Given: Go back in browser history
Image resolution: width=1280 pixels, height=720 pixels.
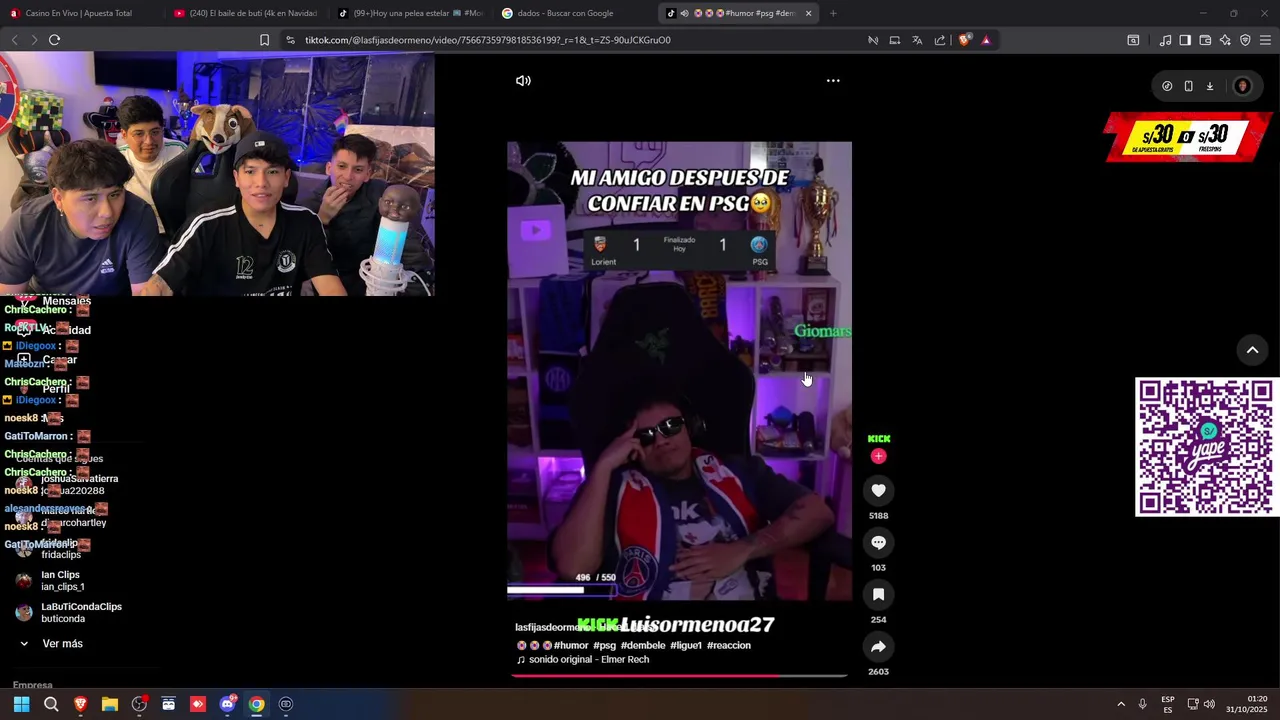Looking at the screenshot, I should tap(14, 40).
